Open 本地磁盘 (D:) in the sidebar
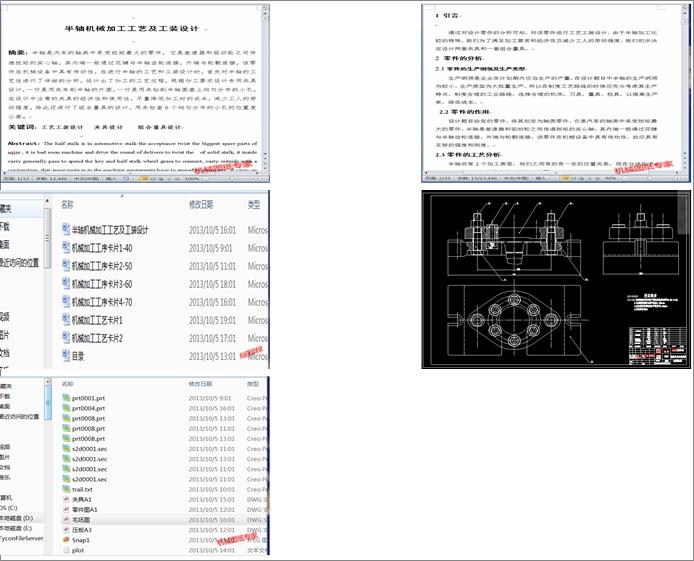 pos(16,518)
